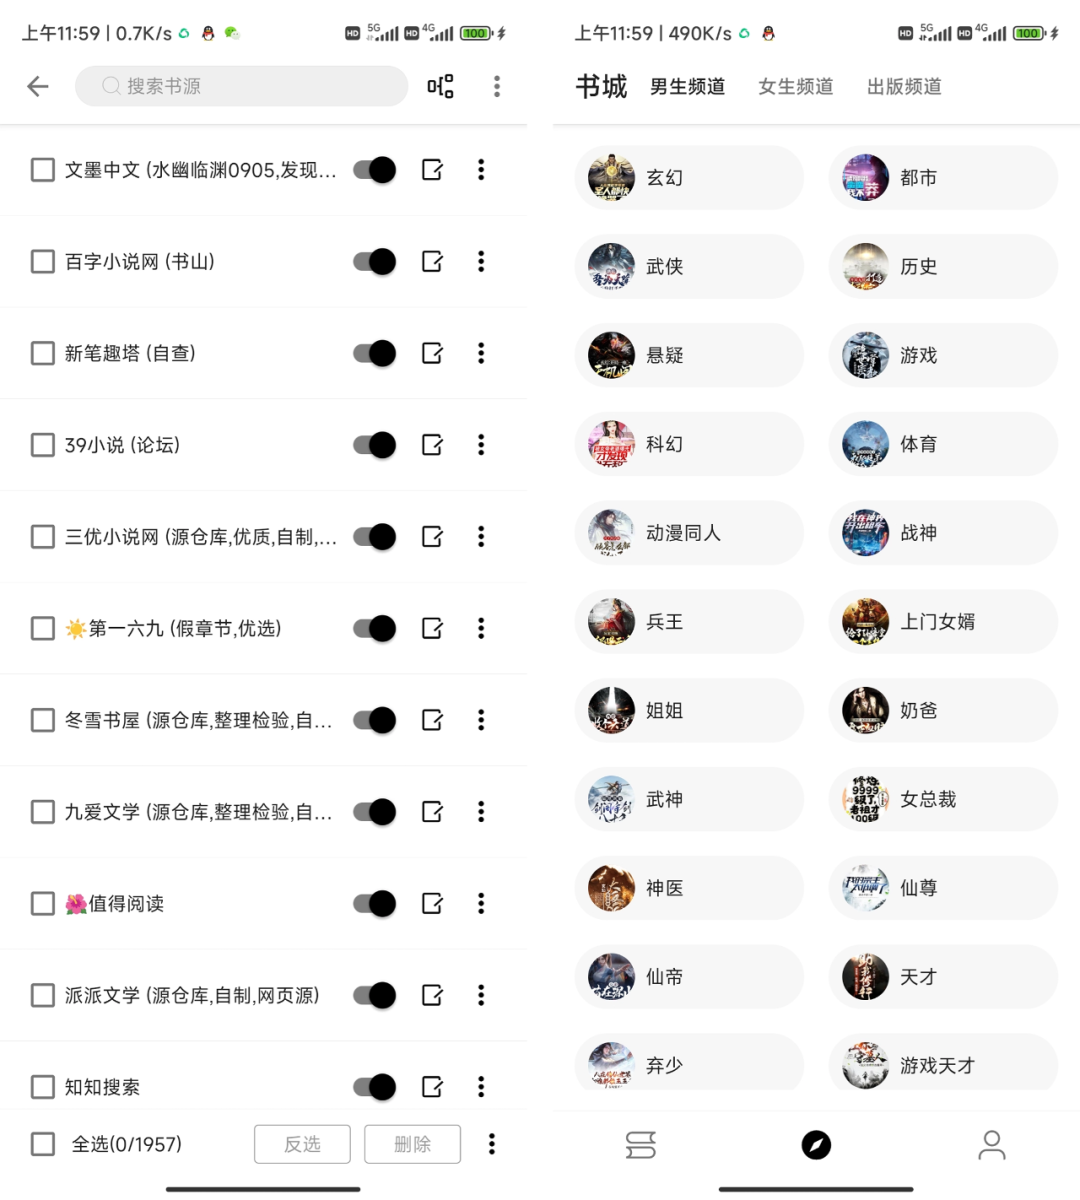This screenshot has height=1200, width=1080.
Task: Edit the 百字小说网 source
Action: tap(432, 262)
